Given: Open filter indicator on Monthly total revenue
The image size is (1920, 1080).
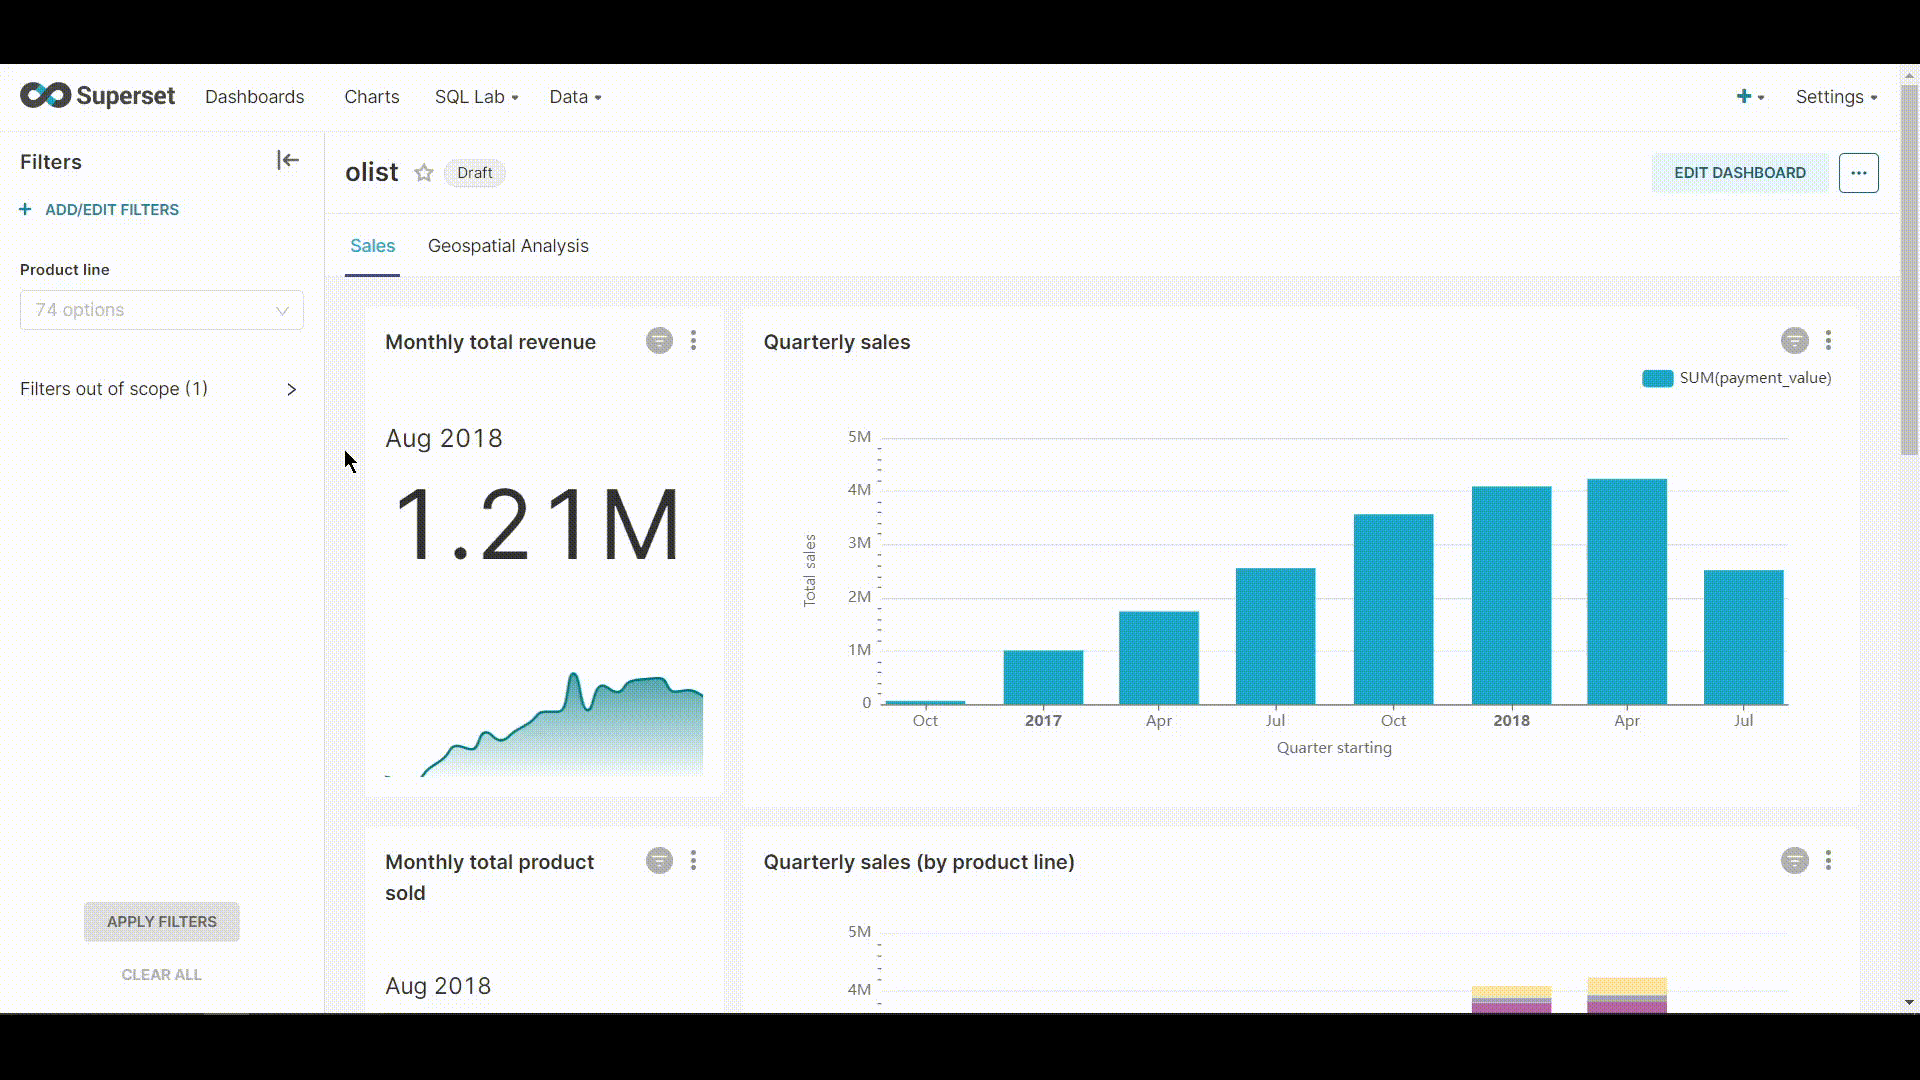Looking at the screenshot, I should tap(659, 341).
